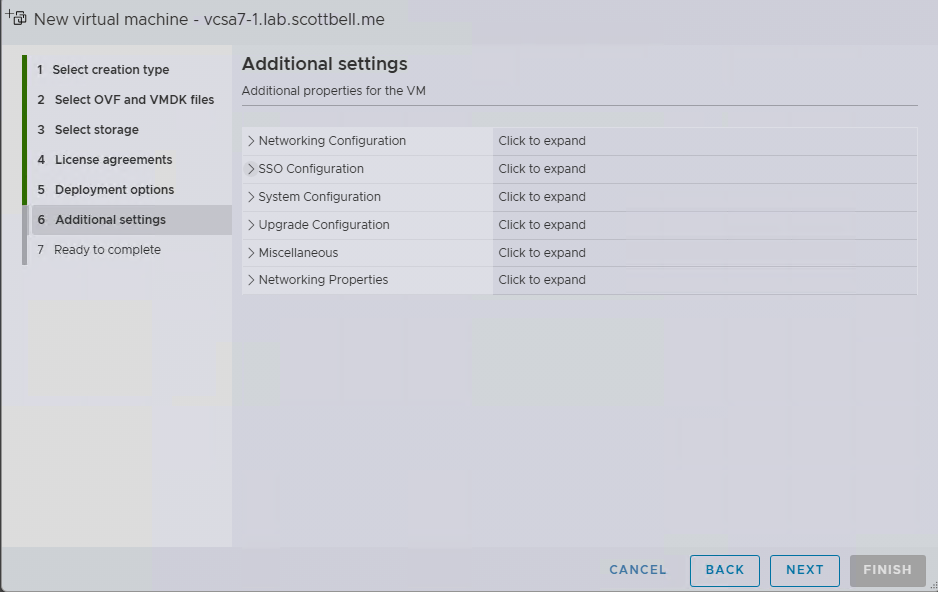Click the new virtual machine title icon
This screenshot has height=592, width=938.
tap(16, 18)
